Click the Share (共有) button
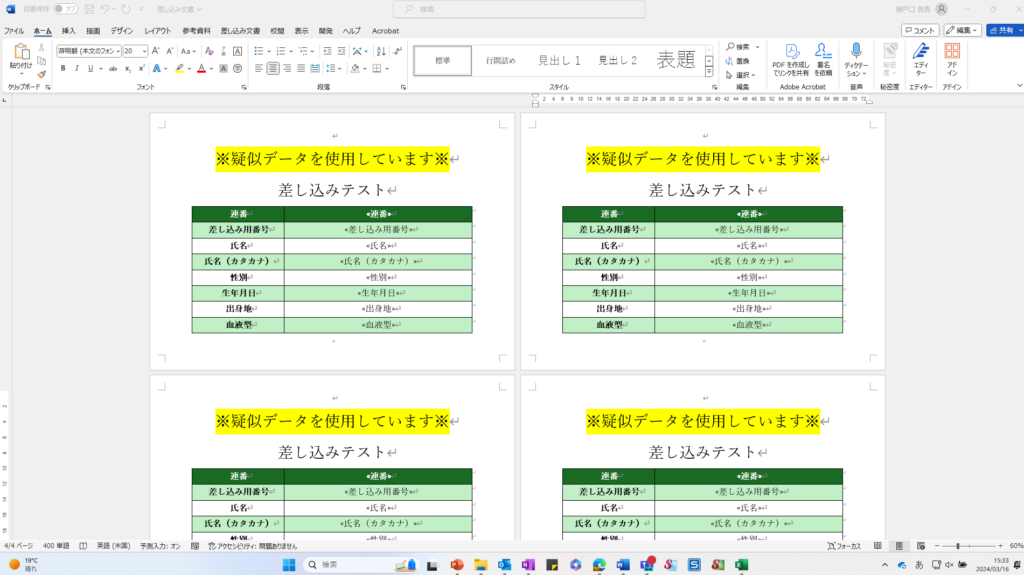Image resolution: width=1024 pixels, height=575 pixels. click(1004, 30)
